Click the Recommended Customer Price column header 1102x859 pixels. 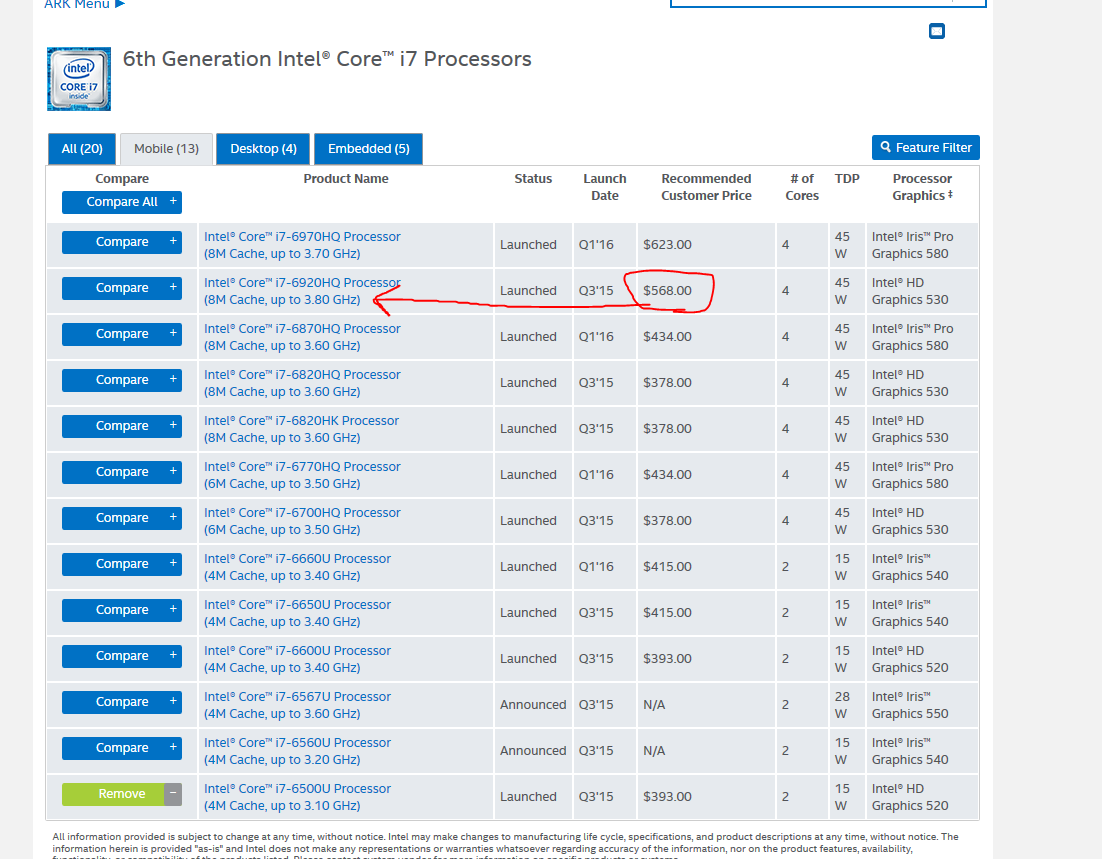(x=706, y=187)
